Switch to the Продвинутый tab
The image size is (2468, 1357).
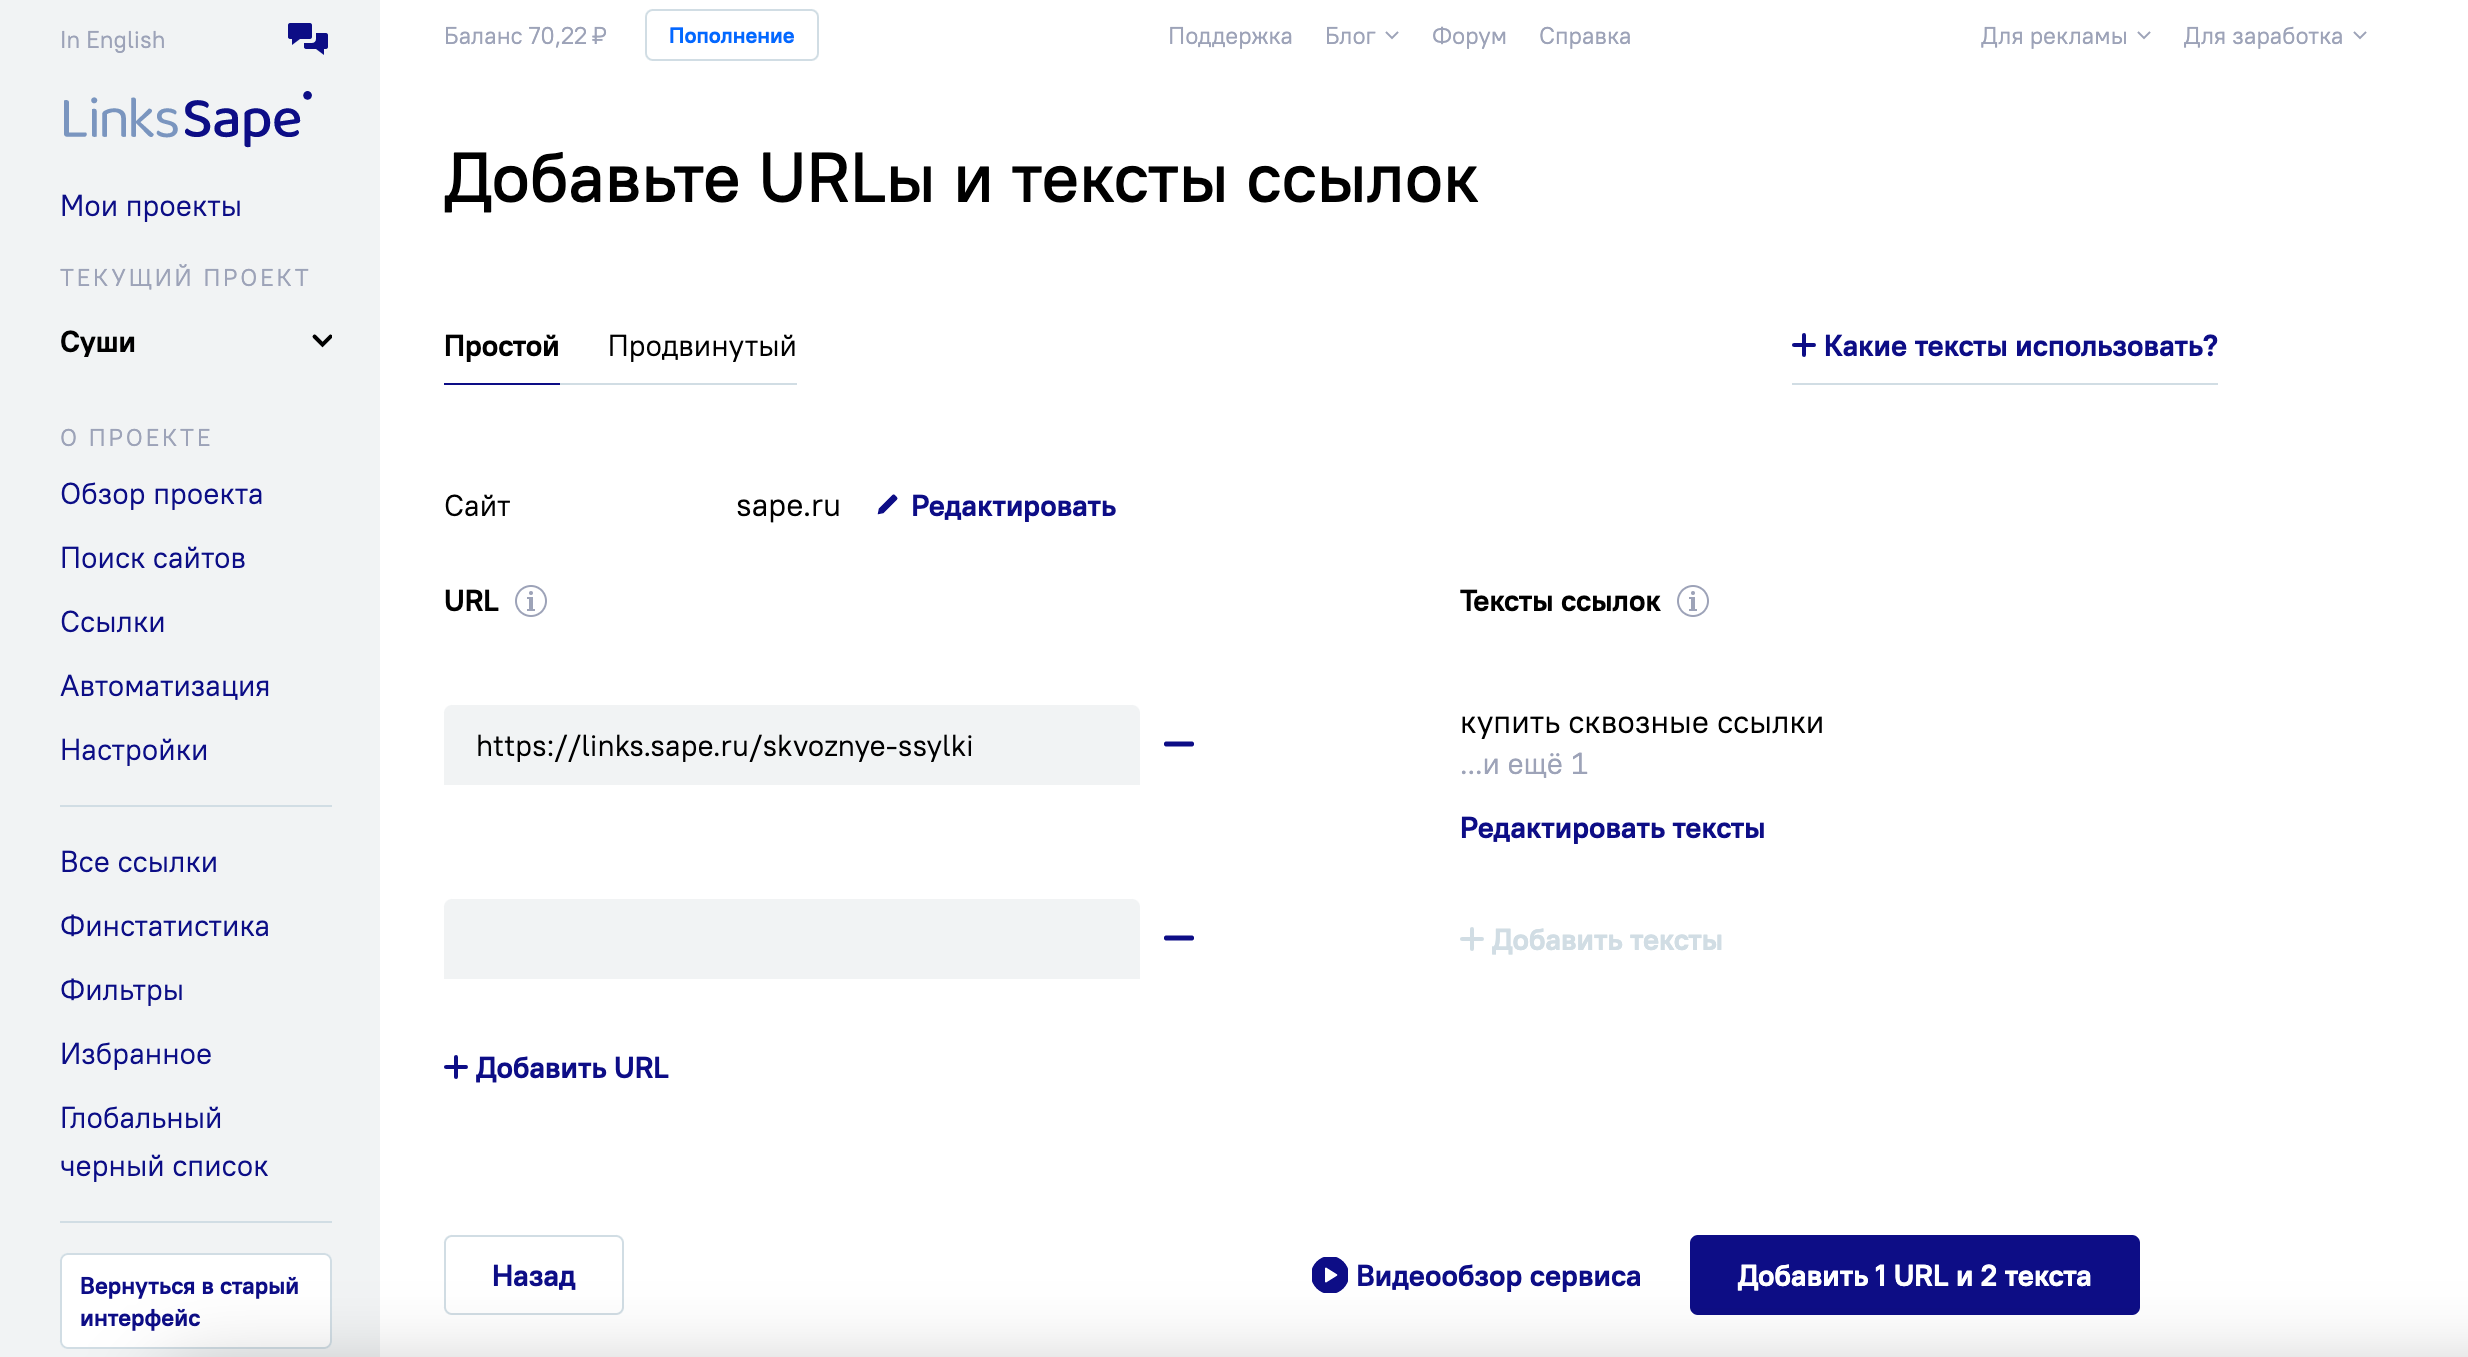coord(702,346)
